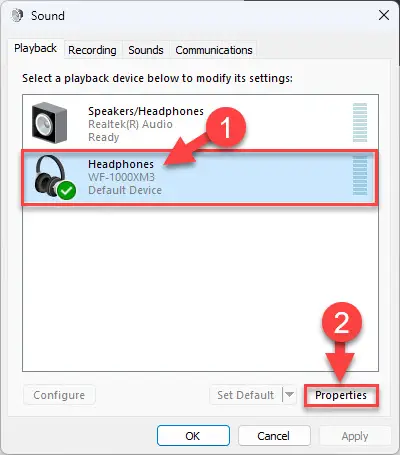Open the Communications tab
Image resolution: width=400 pixels, height=455 pixels.
(x=214, y=50)
